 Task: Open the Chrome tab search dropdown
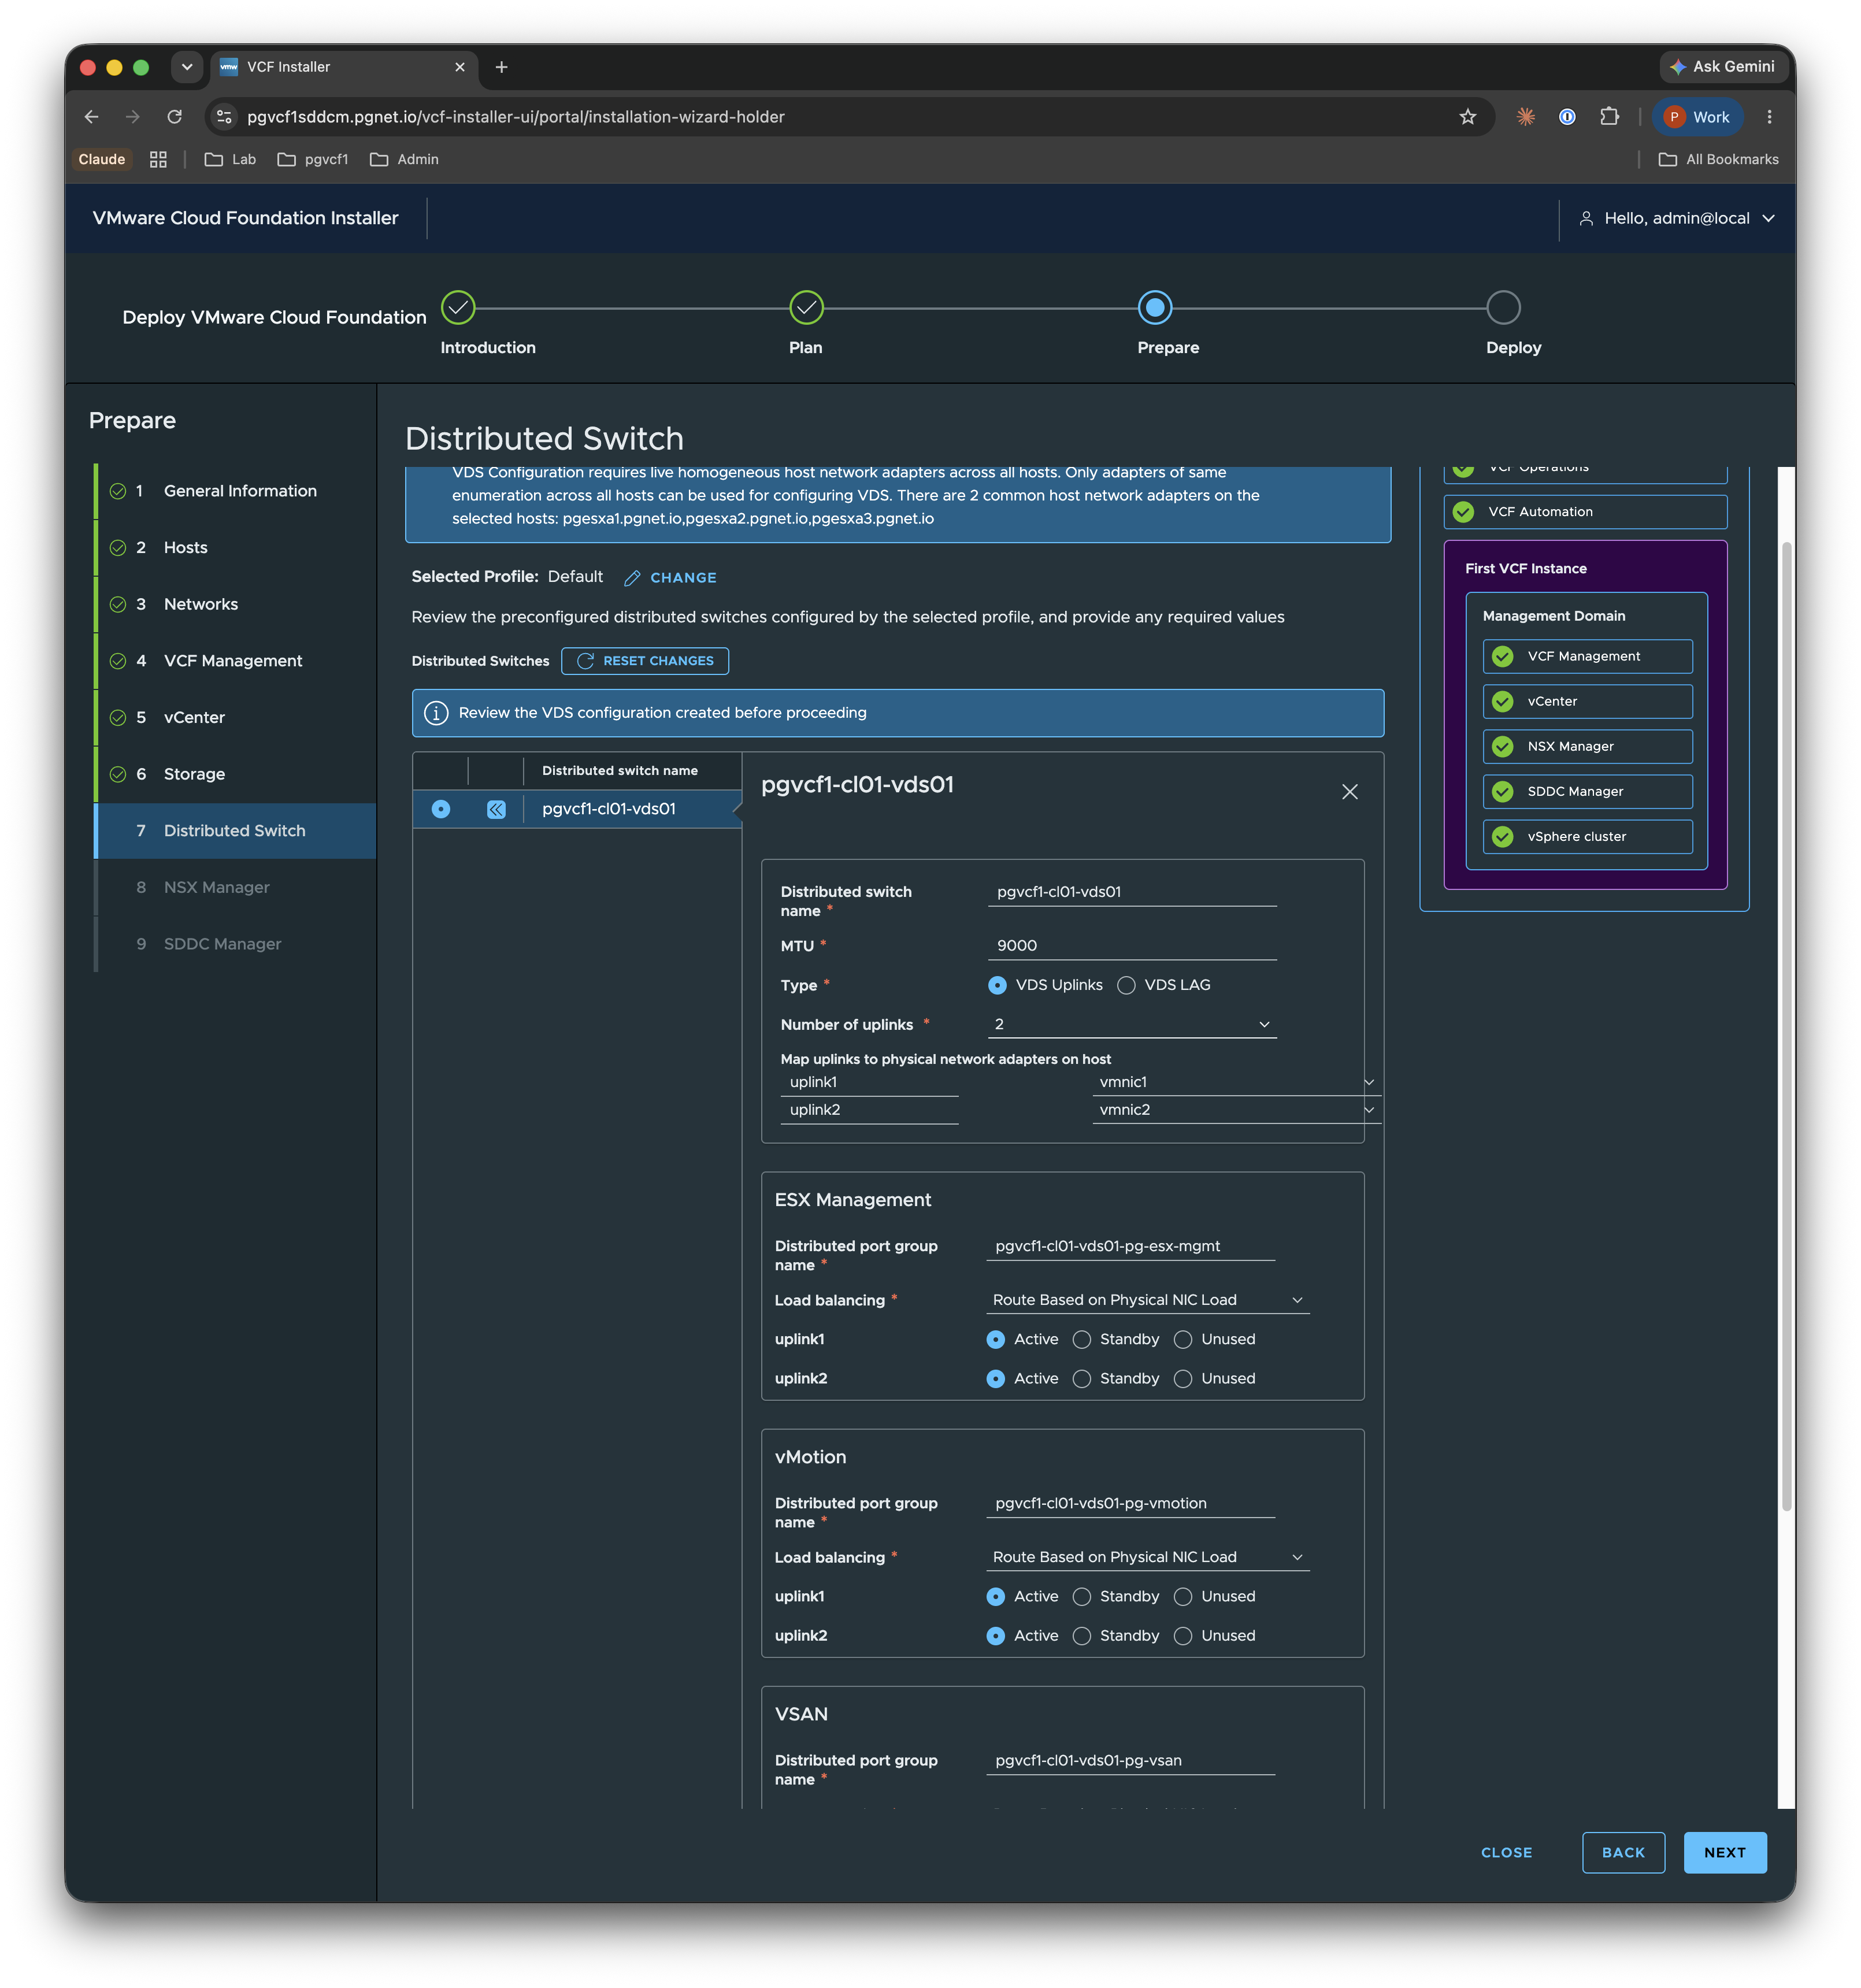186,67
